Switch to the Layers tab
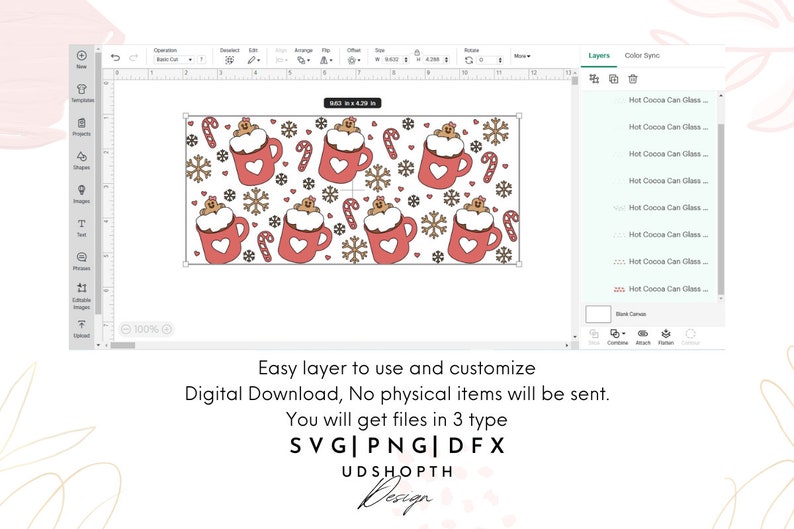The height and width of the screenshot is (529, 794). click(599, 56)
